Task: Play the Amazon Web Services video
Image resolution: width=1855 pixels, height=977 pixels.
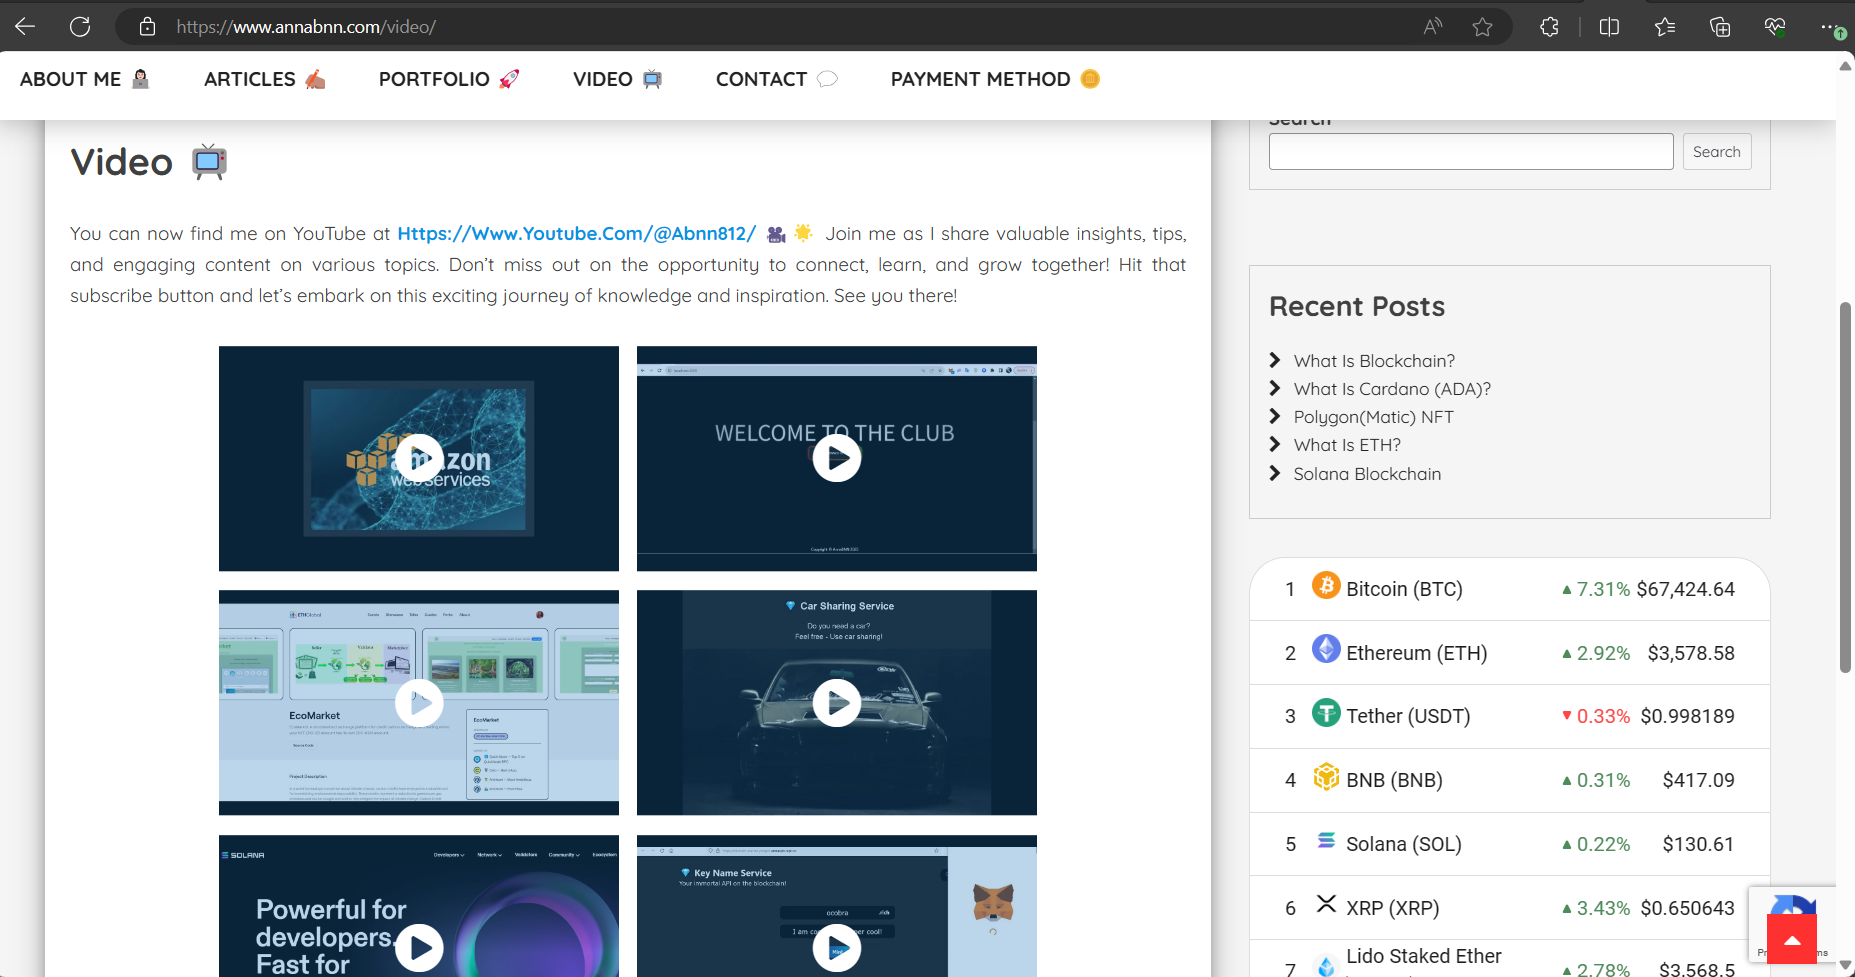Action: coord(419,458)
